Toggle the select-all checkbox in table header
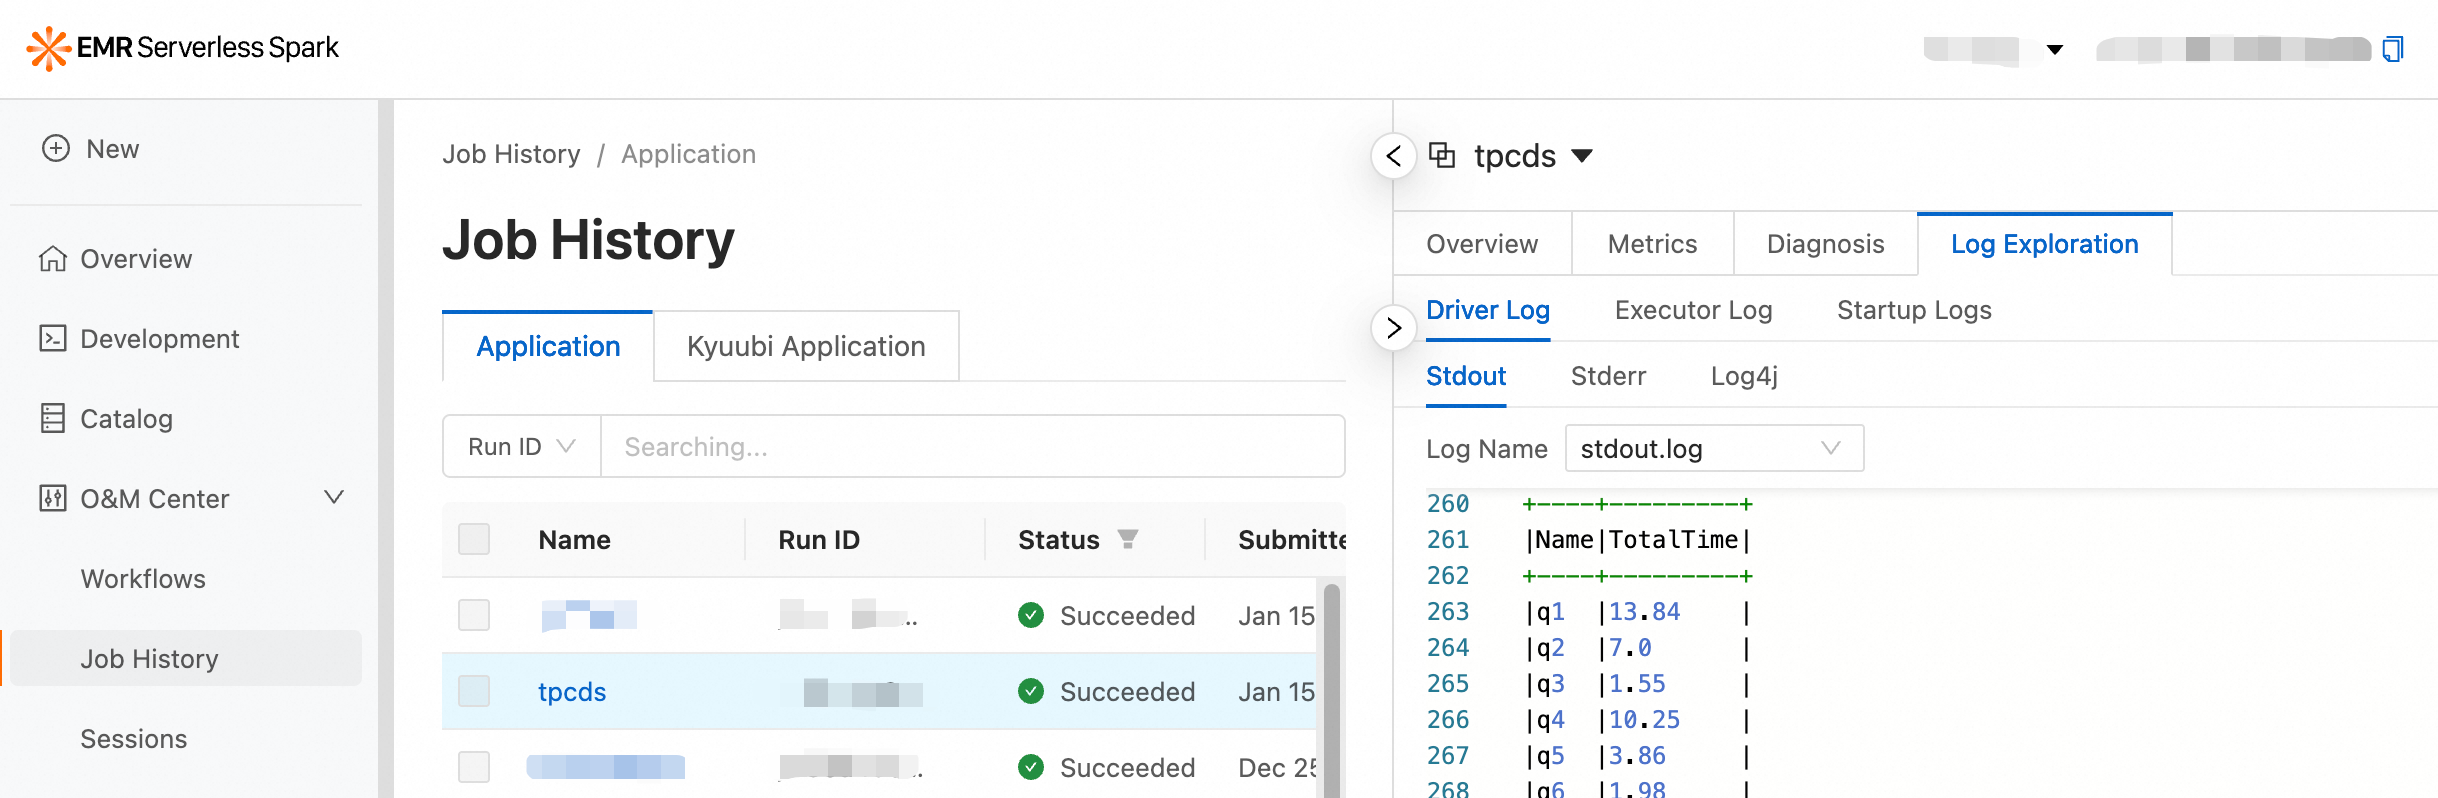This screenshot has width=2438, height=798. point(474,539)
